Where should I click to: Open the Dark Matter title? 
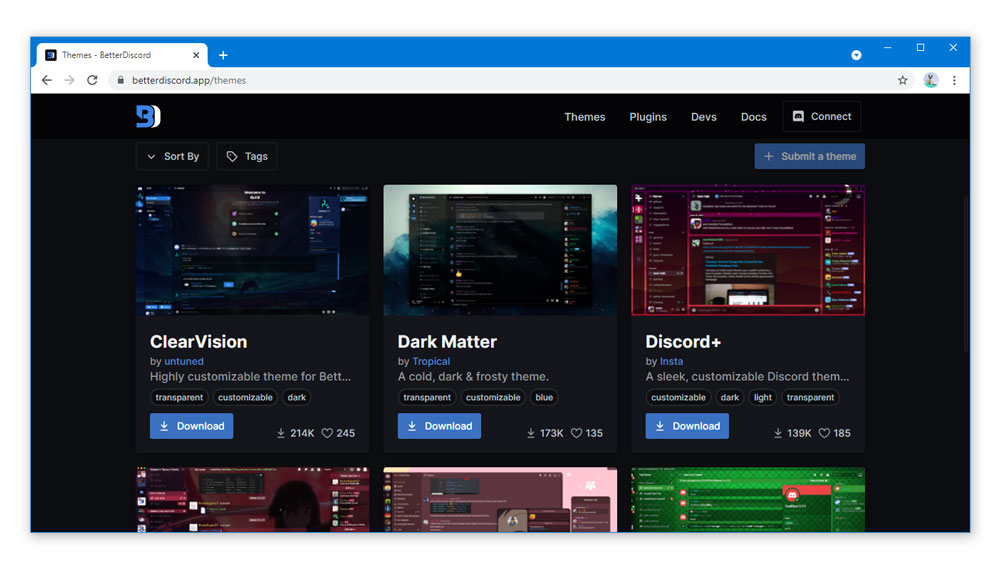pos(447,342)
